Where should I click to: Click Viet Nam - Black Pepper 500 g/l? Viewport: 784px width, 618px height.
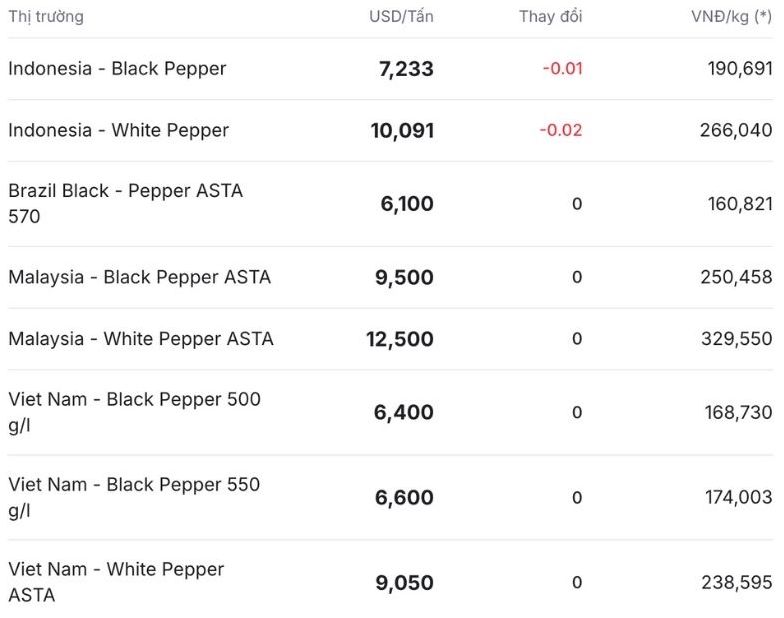(x=134, y=412)
